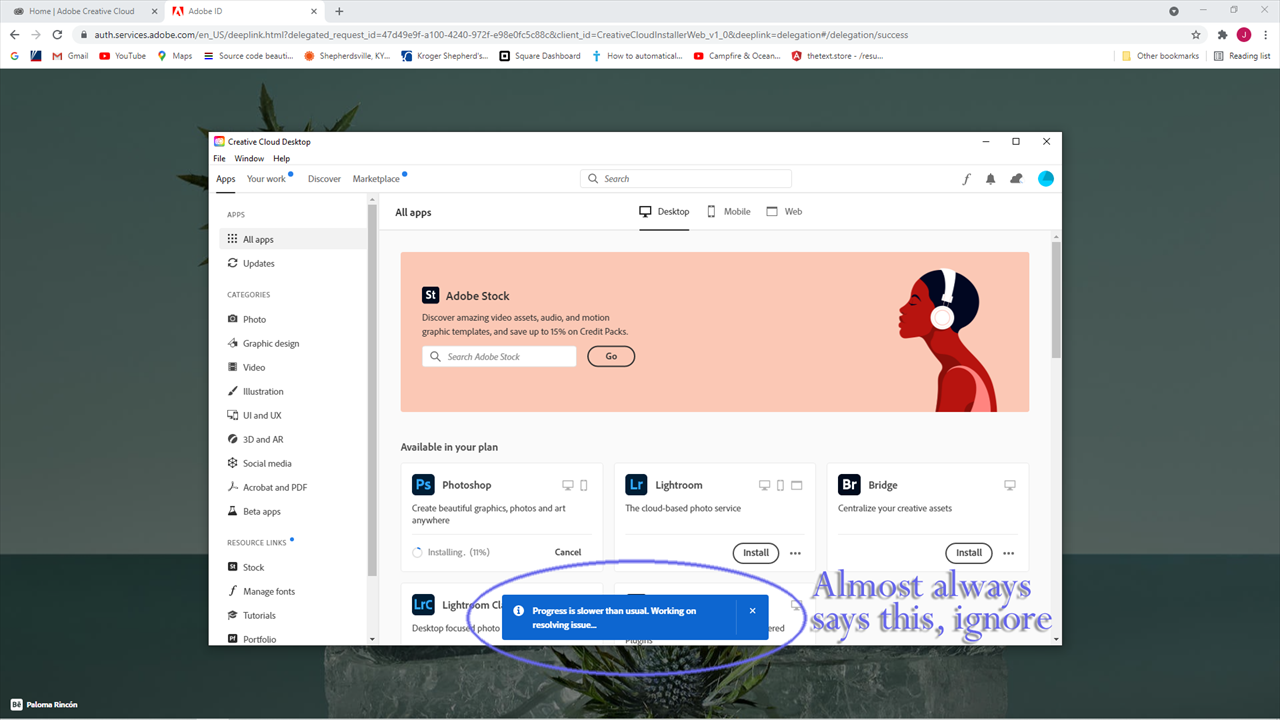Open Chrome's three-dot menu
Viewport: 1280px width, 720px height.
(x=1266, y=34)
